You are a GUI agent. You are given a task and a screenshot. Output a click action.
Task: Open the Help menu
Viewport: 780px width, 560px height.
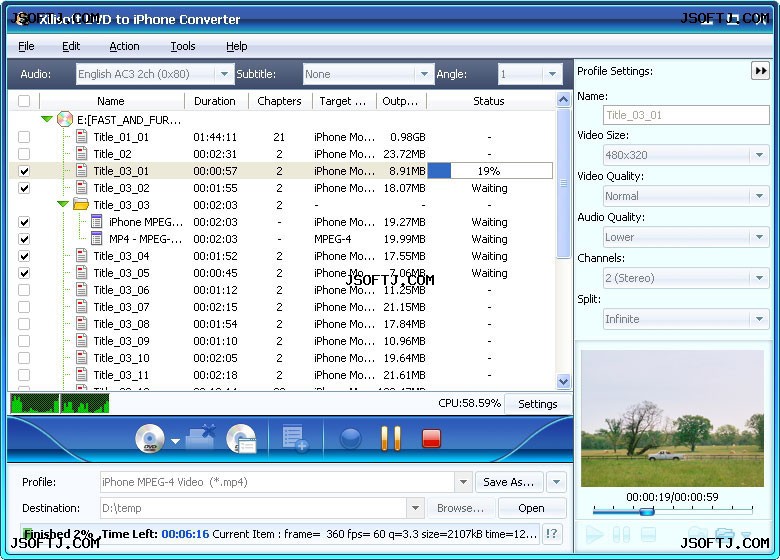pos(236,46)
